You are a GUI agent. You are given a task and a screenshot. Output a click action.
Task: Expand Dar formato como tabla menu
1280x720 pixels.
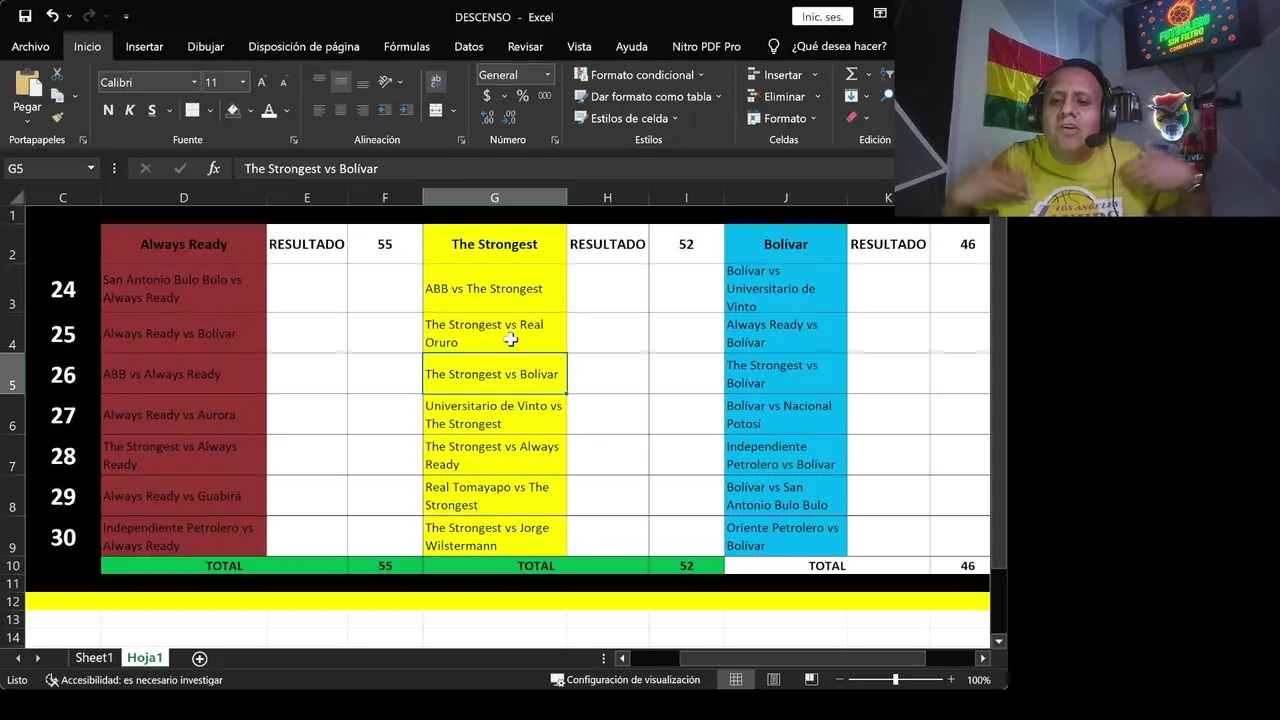(x=648, y=96)
